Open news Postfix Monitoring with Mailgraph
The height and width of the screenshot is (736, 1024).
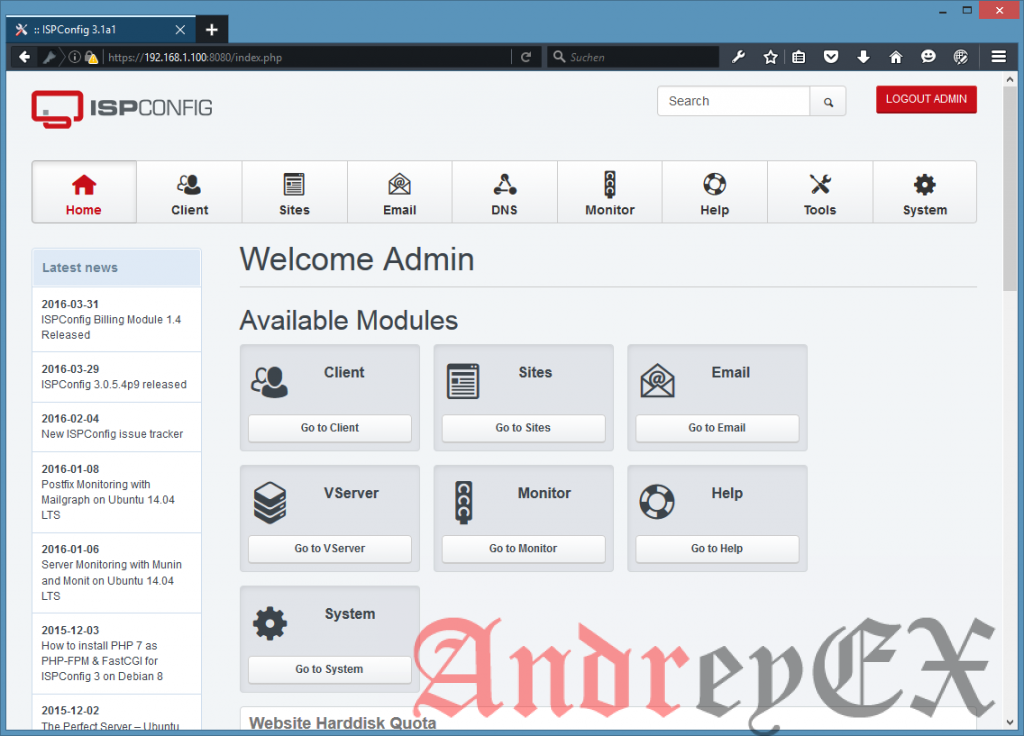(x=108, y=500)
